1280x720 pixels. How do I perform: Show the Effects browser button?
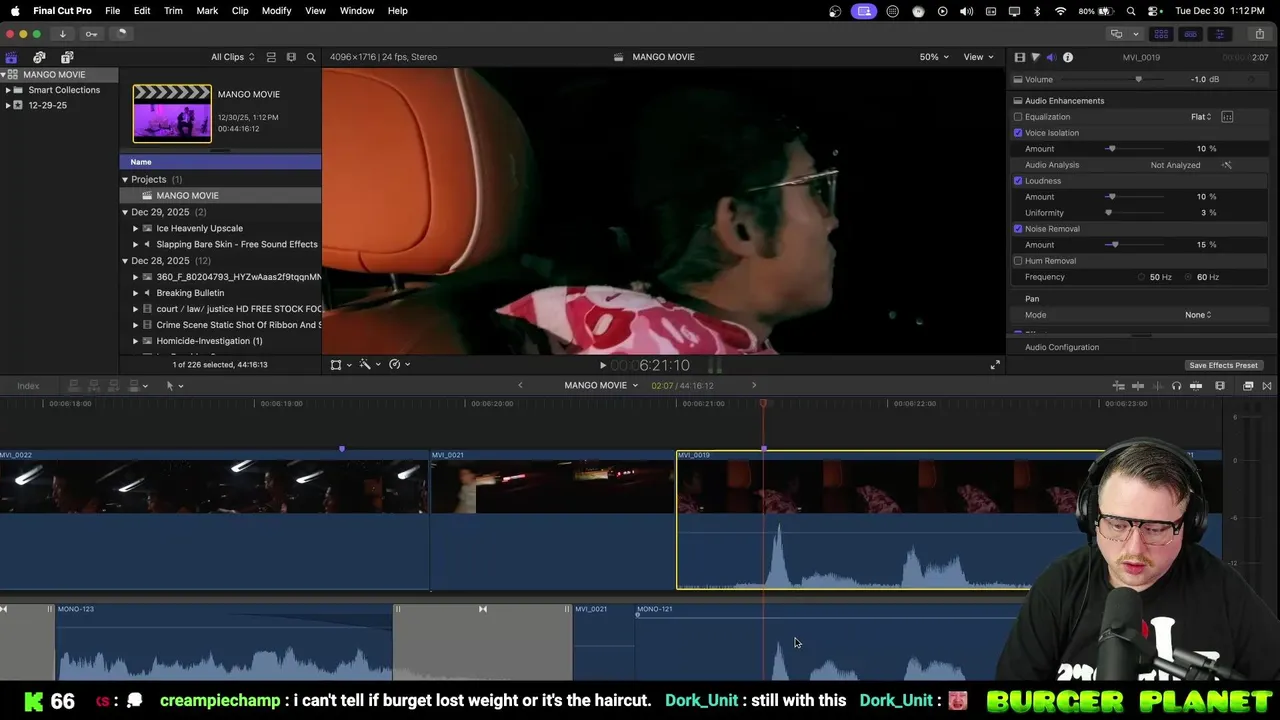pos(1248,386)
